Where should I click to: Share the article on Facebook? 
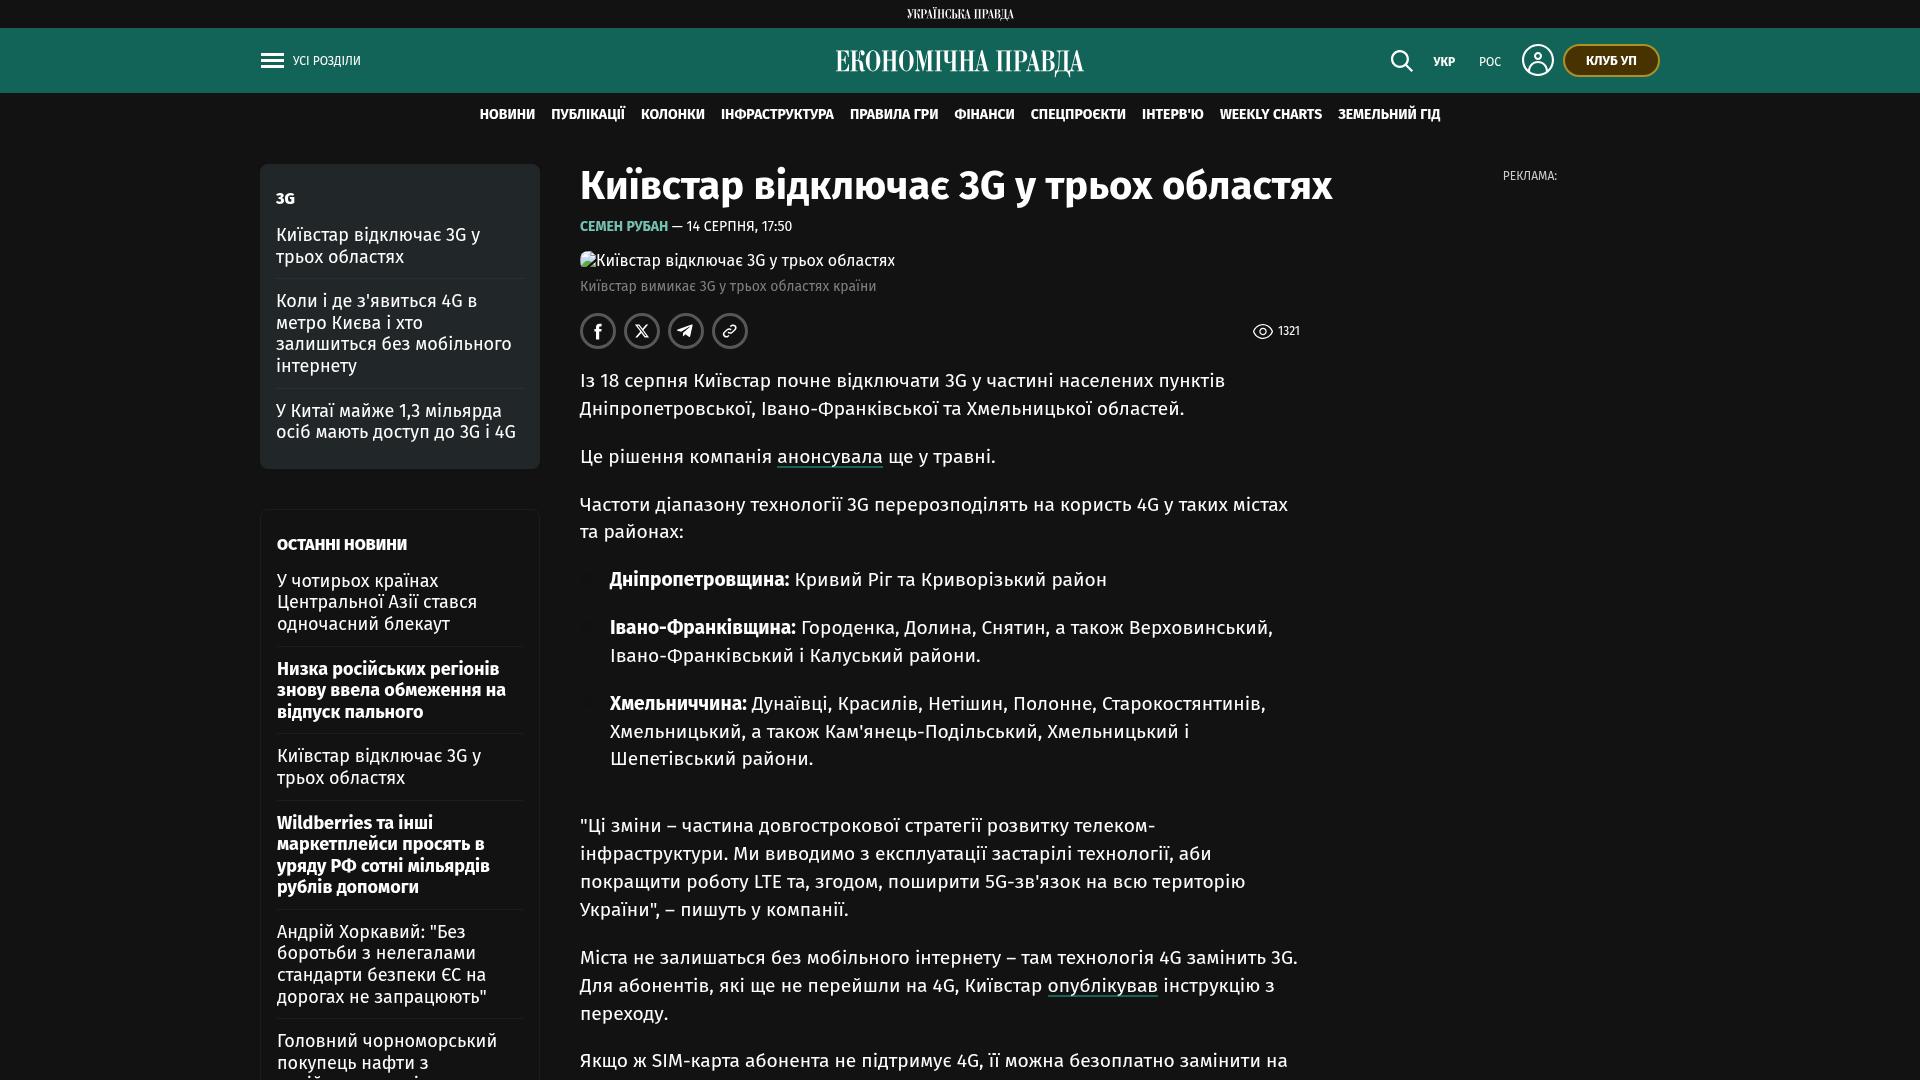coord(598,331)
